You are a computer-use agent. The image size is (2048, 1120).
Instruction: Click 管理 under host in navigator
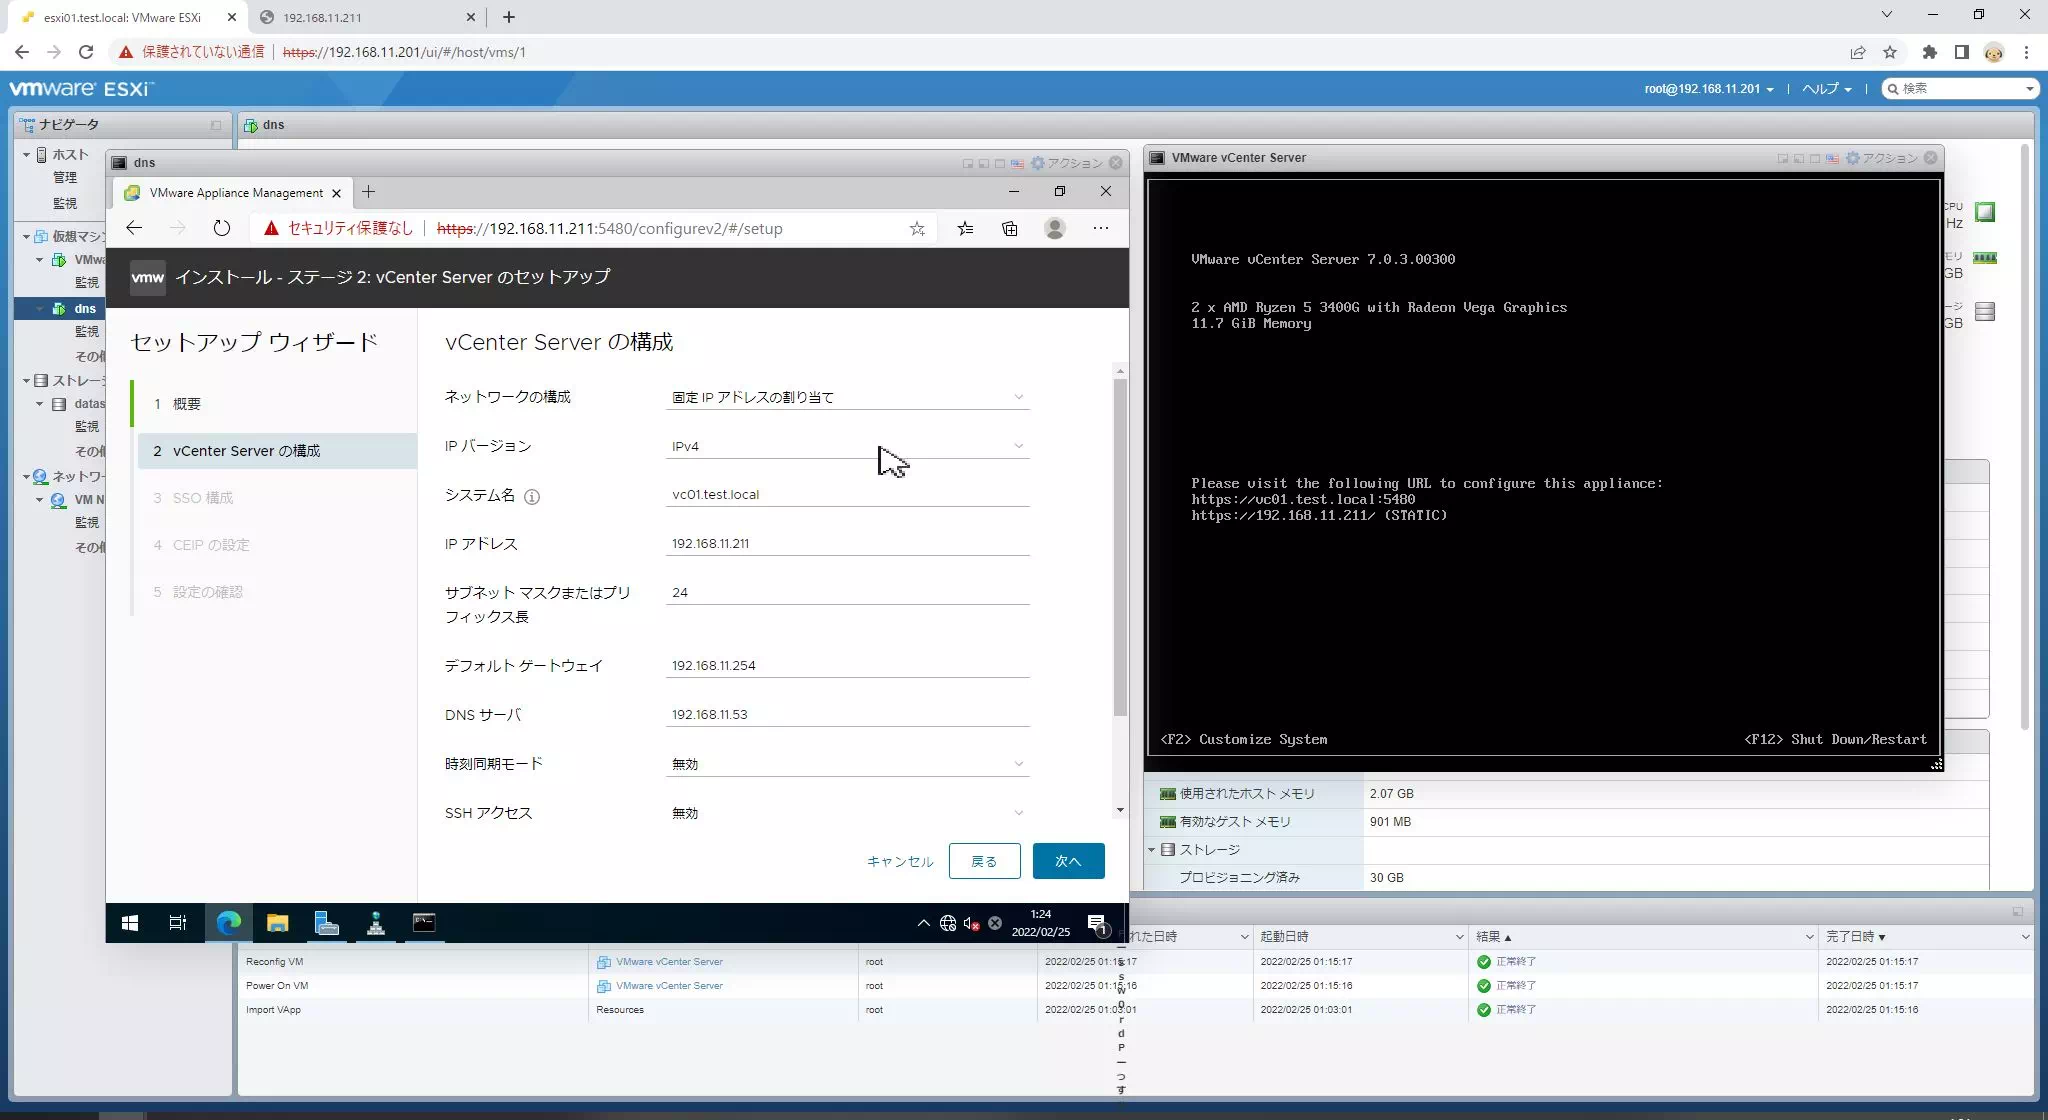tap(65, 178)
